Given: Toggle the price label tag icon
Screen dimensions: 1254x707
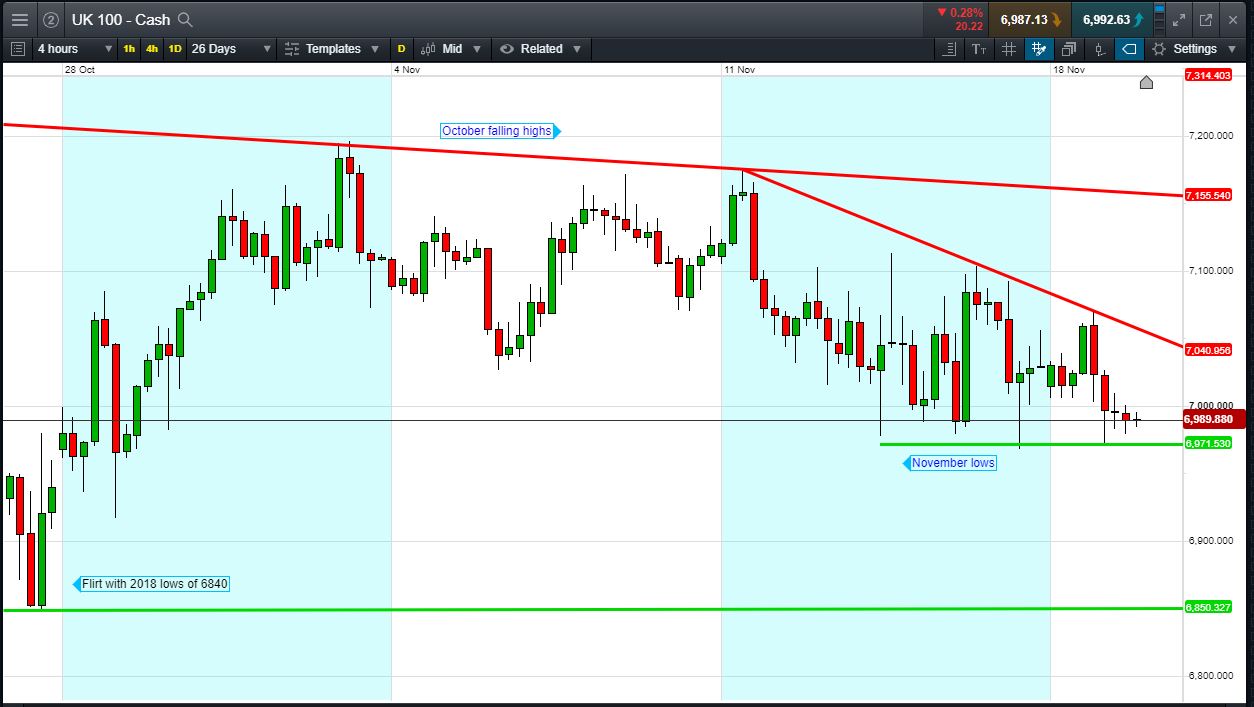Looking at the screenshot, I should (1129, 48).
